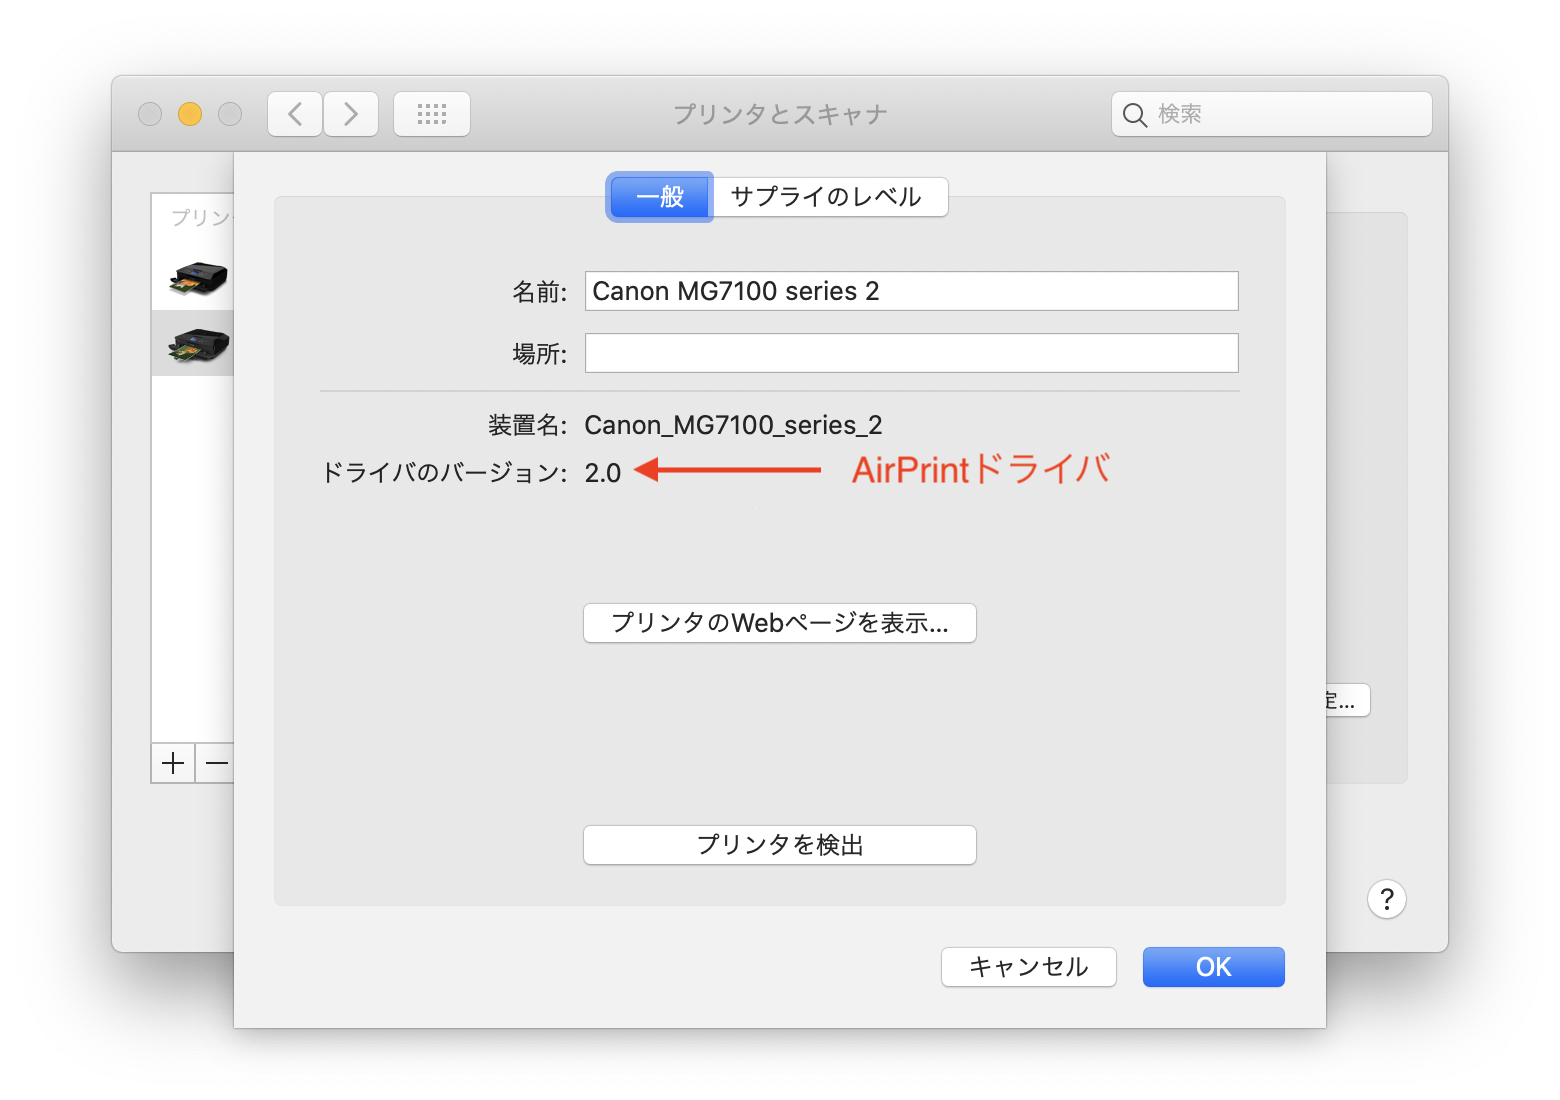The width and height of the screenshot is (1560, 1100).
Task: Go forward with the right chevron button
Action: click(x=351, y=114)
